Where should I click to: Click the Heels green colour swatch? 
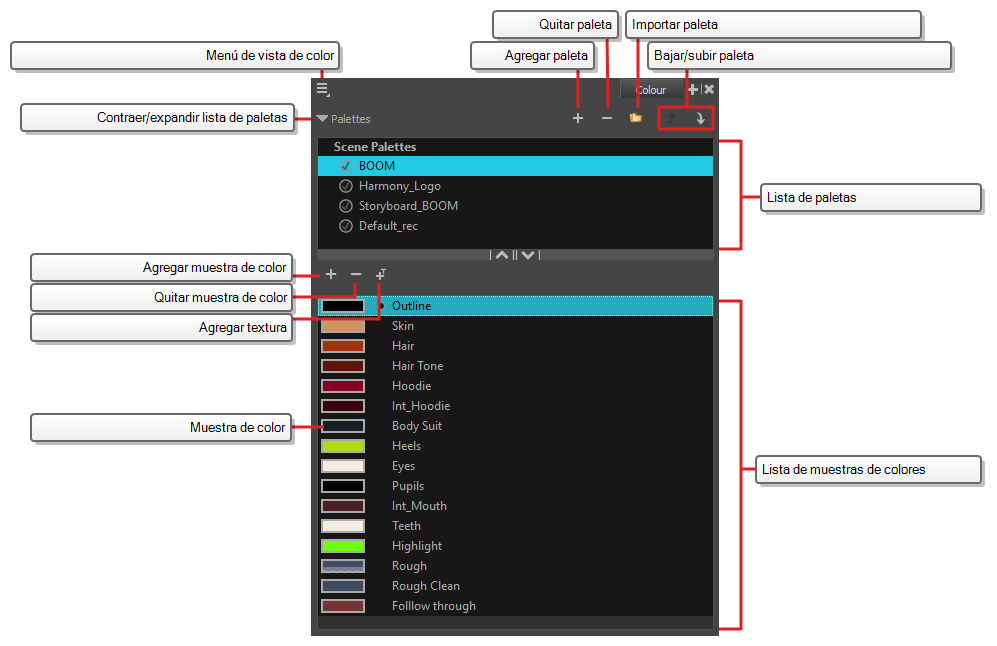point(343,446)
